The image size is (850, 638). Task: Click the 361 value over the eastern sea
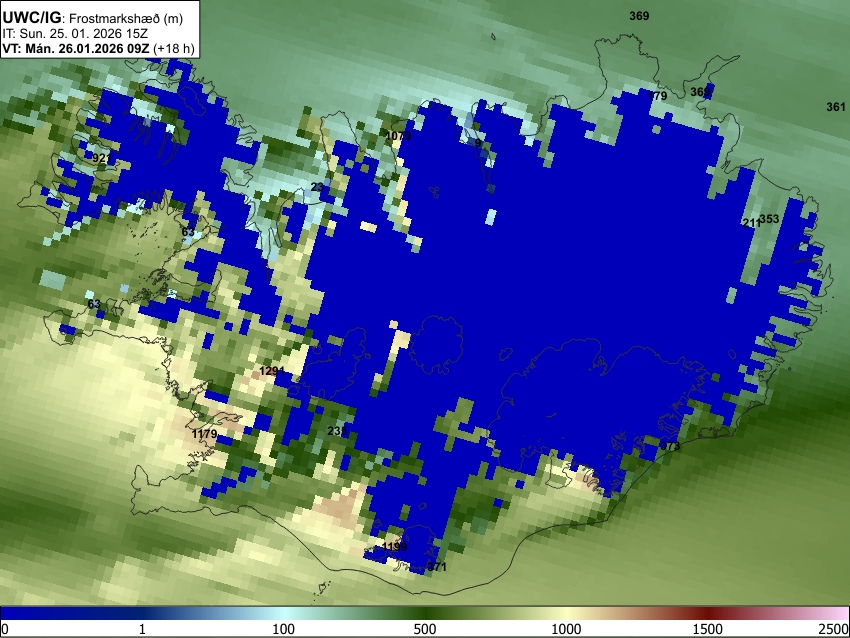[835, 107]
